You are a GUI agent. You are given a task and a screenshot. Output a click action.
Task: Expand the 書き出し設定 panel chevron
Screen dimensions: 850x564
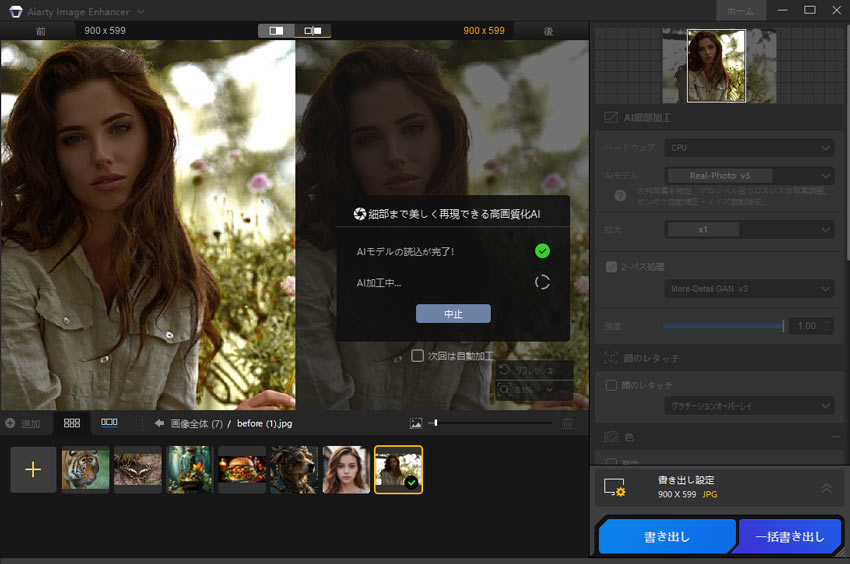(826, 488)
